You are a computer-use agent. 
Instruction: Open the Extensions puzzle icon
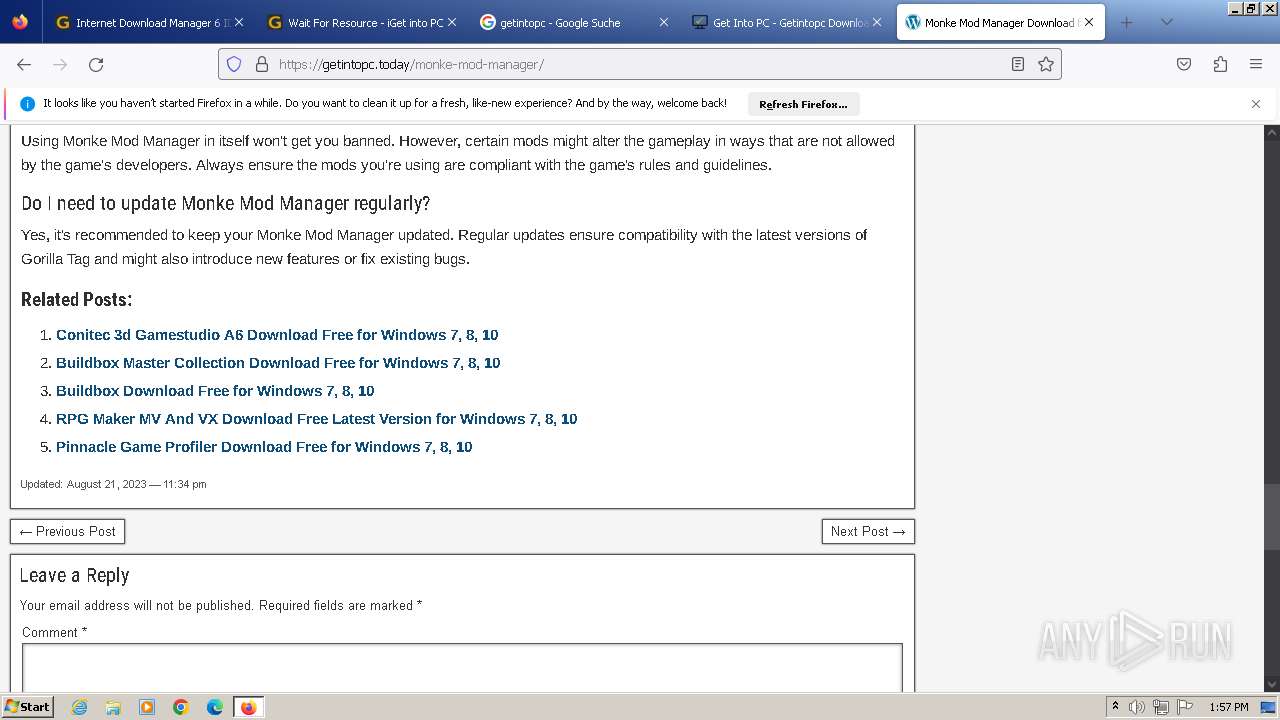(1220, 64)
